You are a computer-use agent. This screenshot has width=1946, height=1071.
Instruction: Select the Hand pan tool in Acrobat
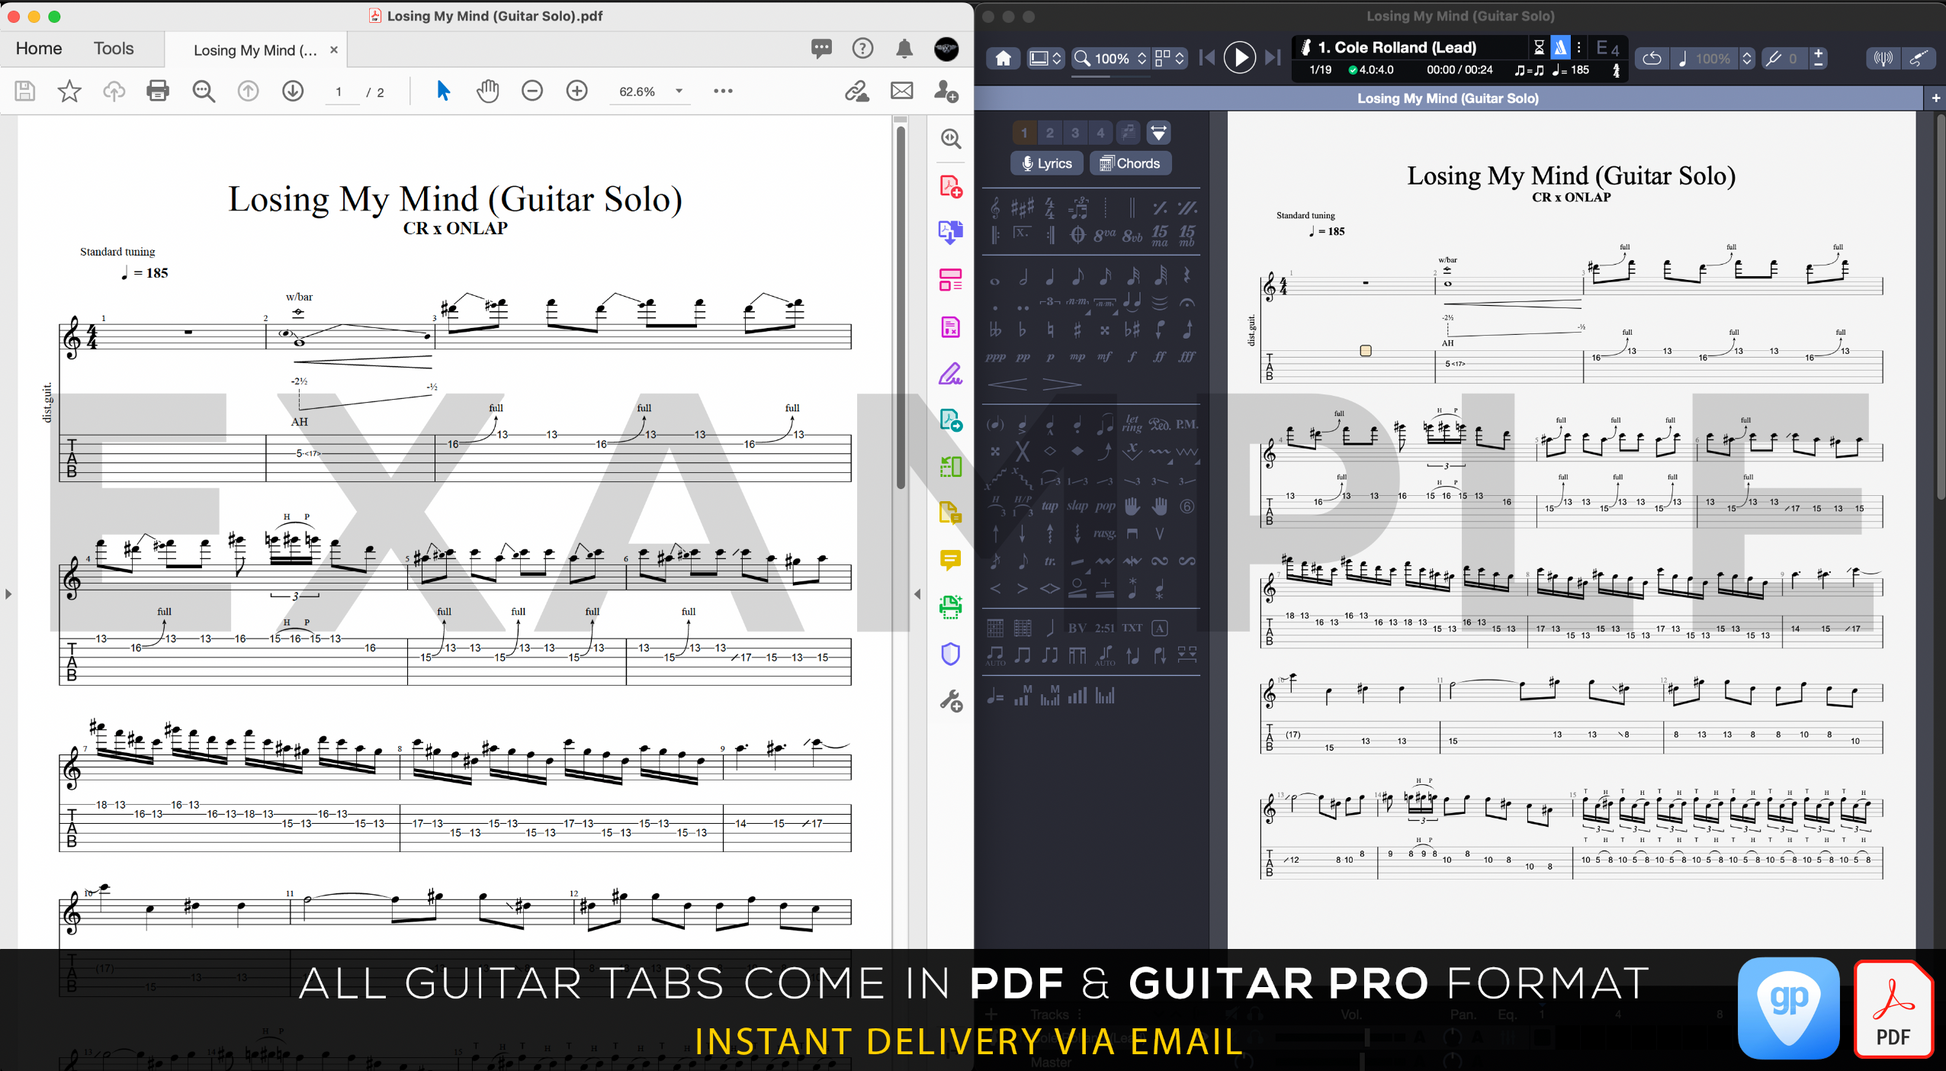click(487, 91)
